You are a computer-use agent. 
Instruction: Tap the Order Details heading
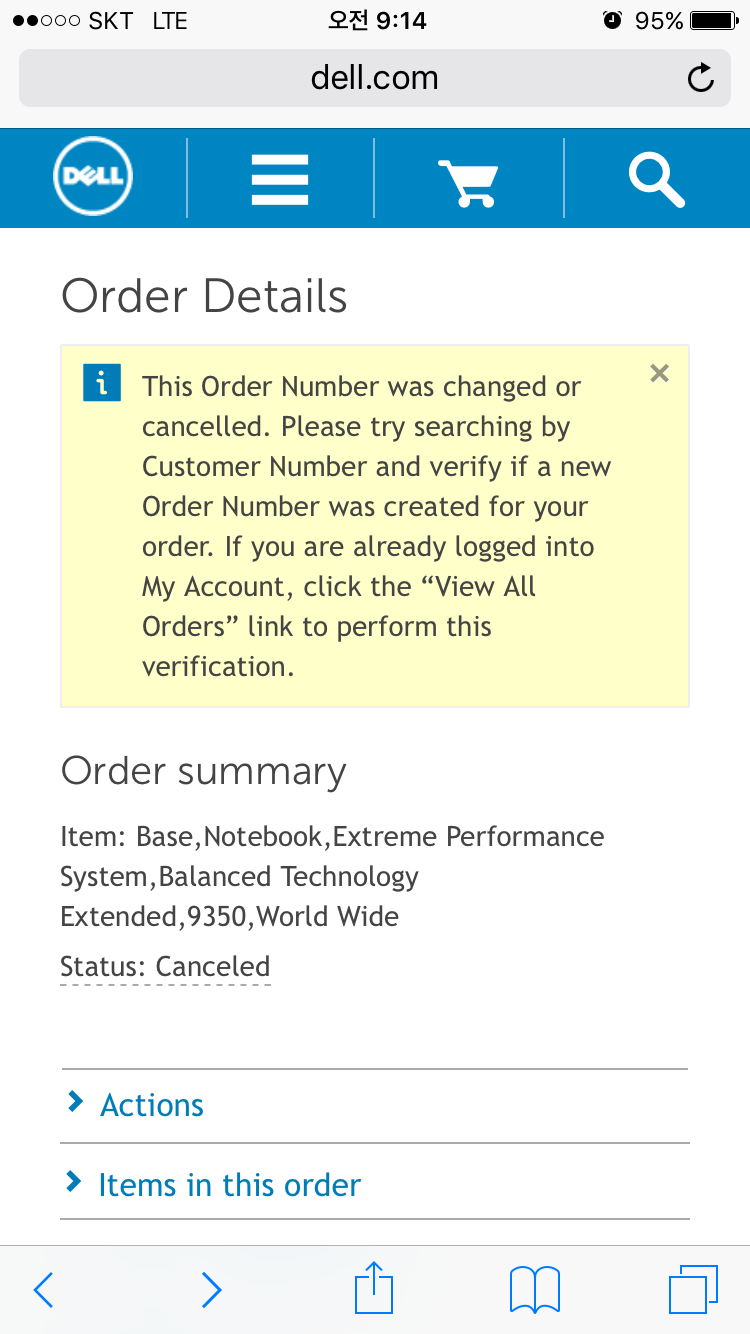tap(204, 296)
